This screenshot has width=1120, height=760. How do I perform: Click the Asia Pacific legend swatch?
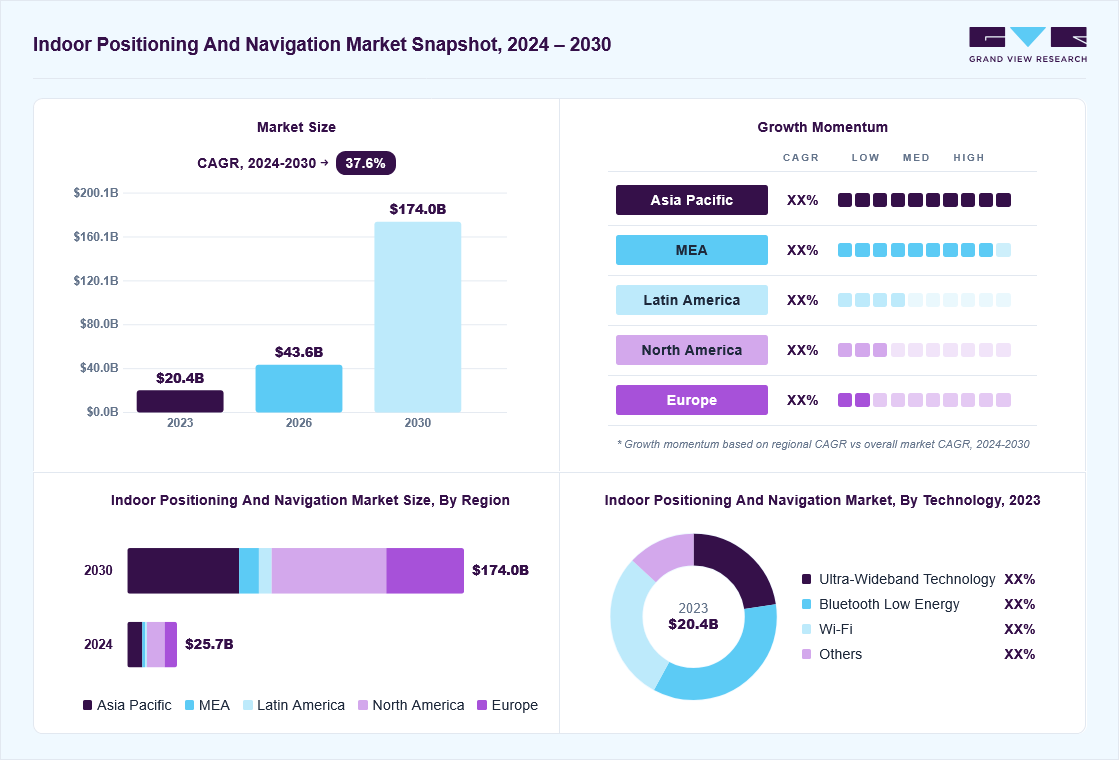88,705
